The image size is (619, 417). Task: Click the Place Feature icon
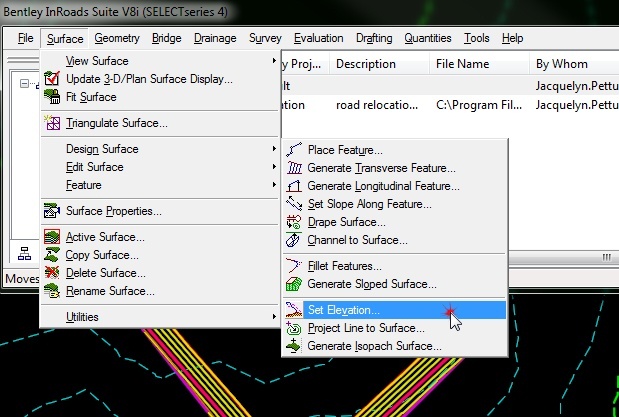(x=294, y=150)
